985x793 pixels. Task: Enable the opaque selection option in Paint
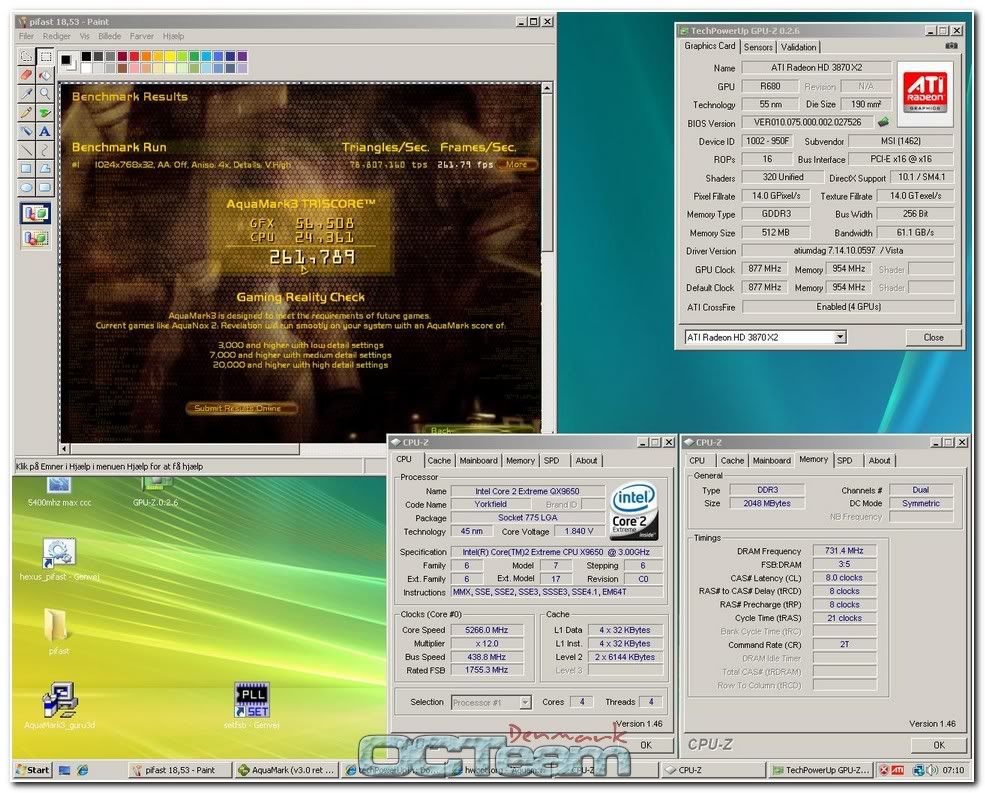pyautogui.click(x=35, y=214)
